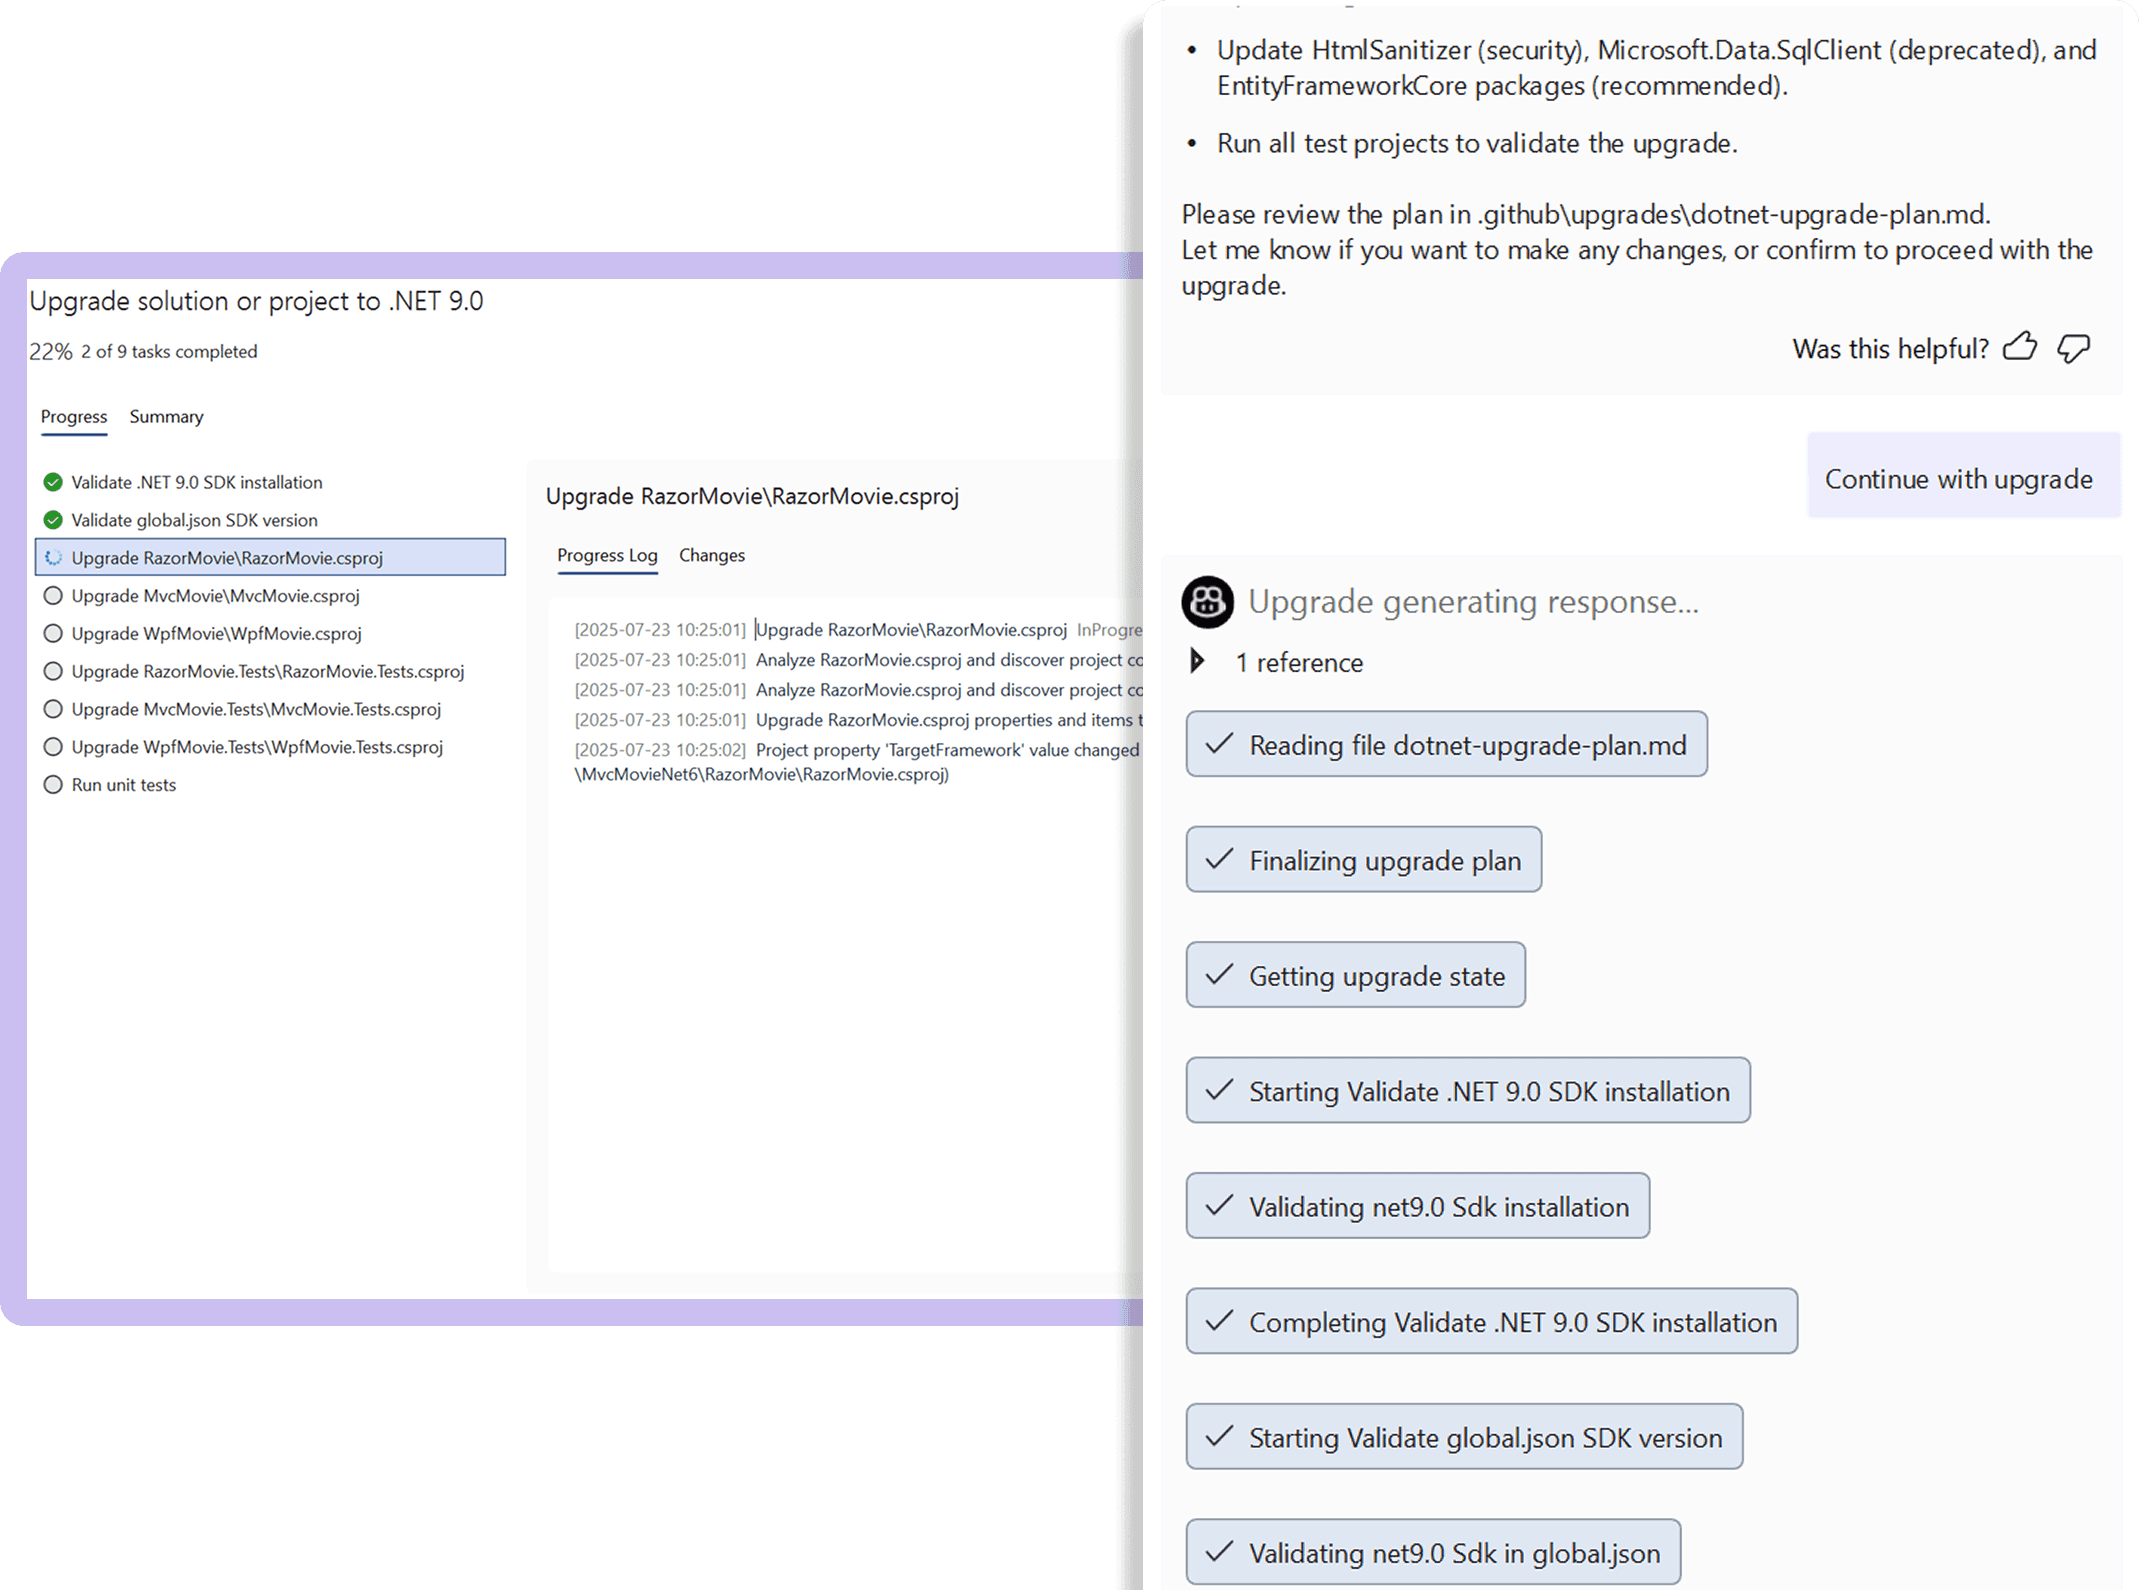Click the green check beside Validate global.json SDK version
2139x1590 pixels.
pos(51,520)
